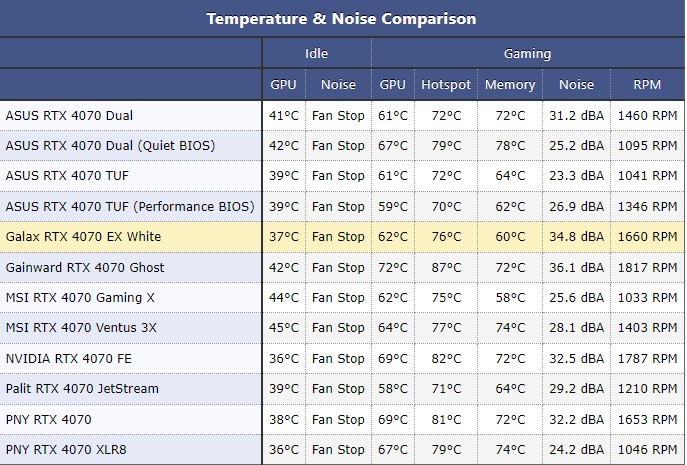This screenshot has width=687, height=465.
Task: Select the MSI RTX 4070 Gaming X label
Action: 80,298
